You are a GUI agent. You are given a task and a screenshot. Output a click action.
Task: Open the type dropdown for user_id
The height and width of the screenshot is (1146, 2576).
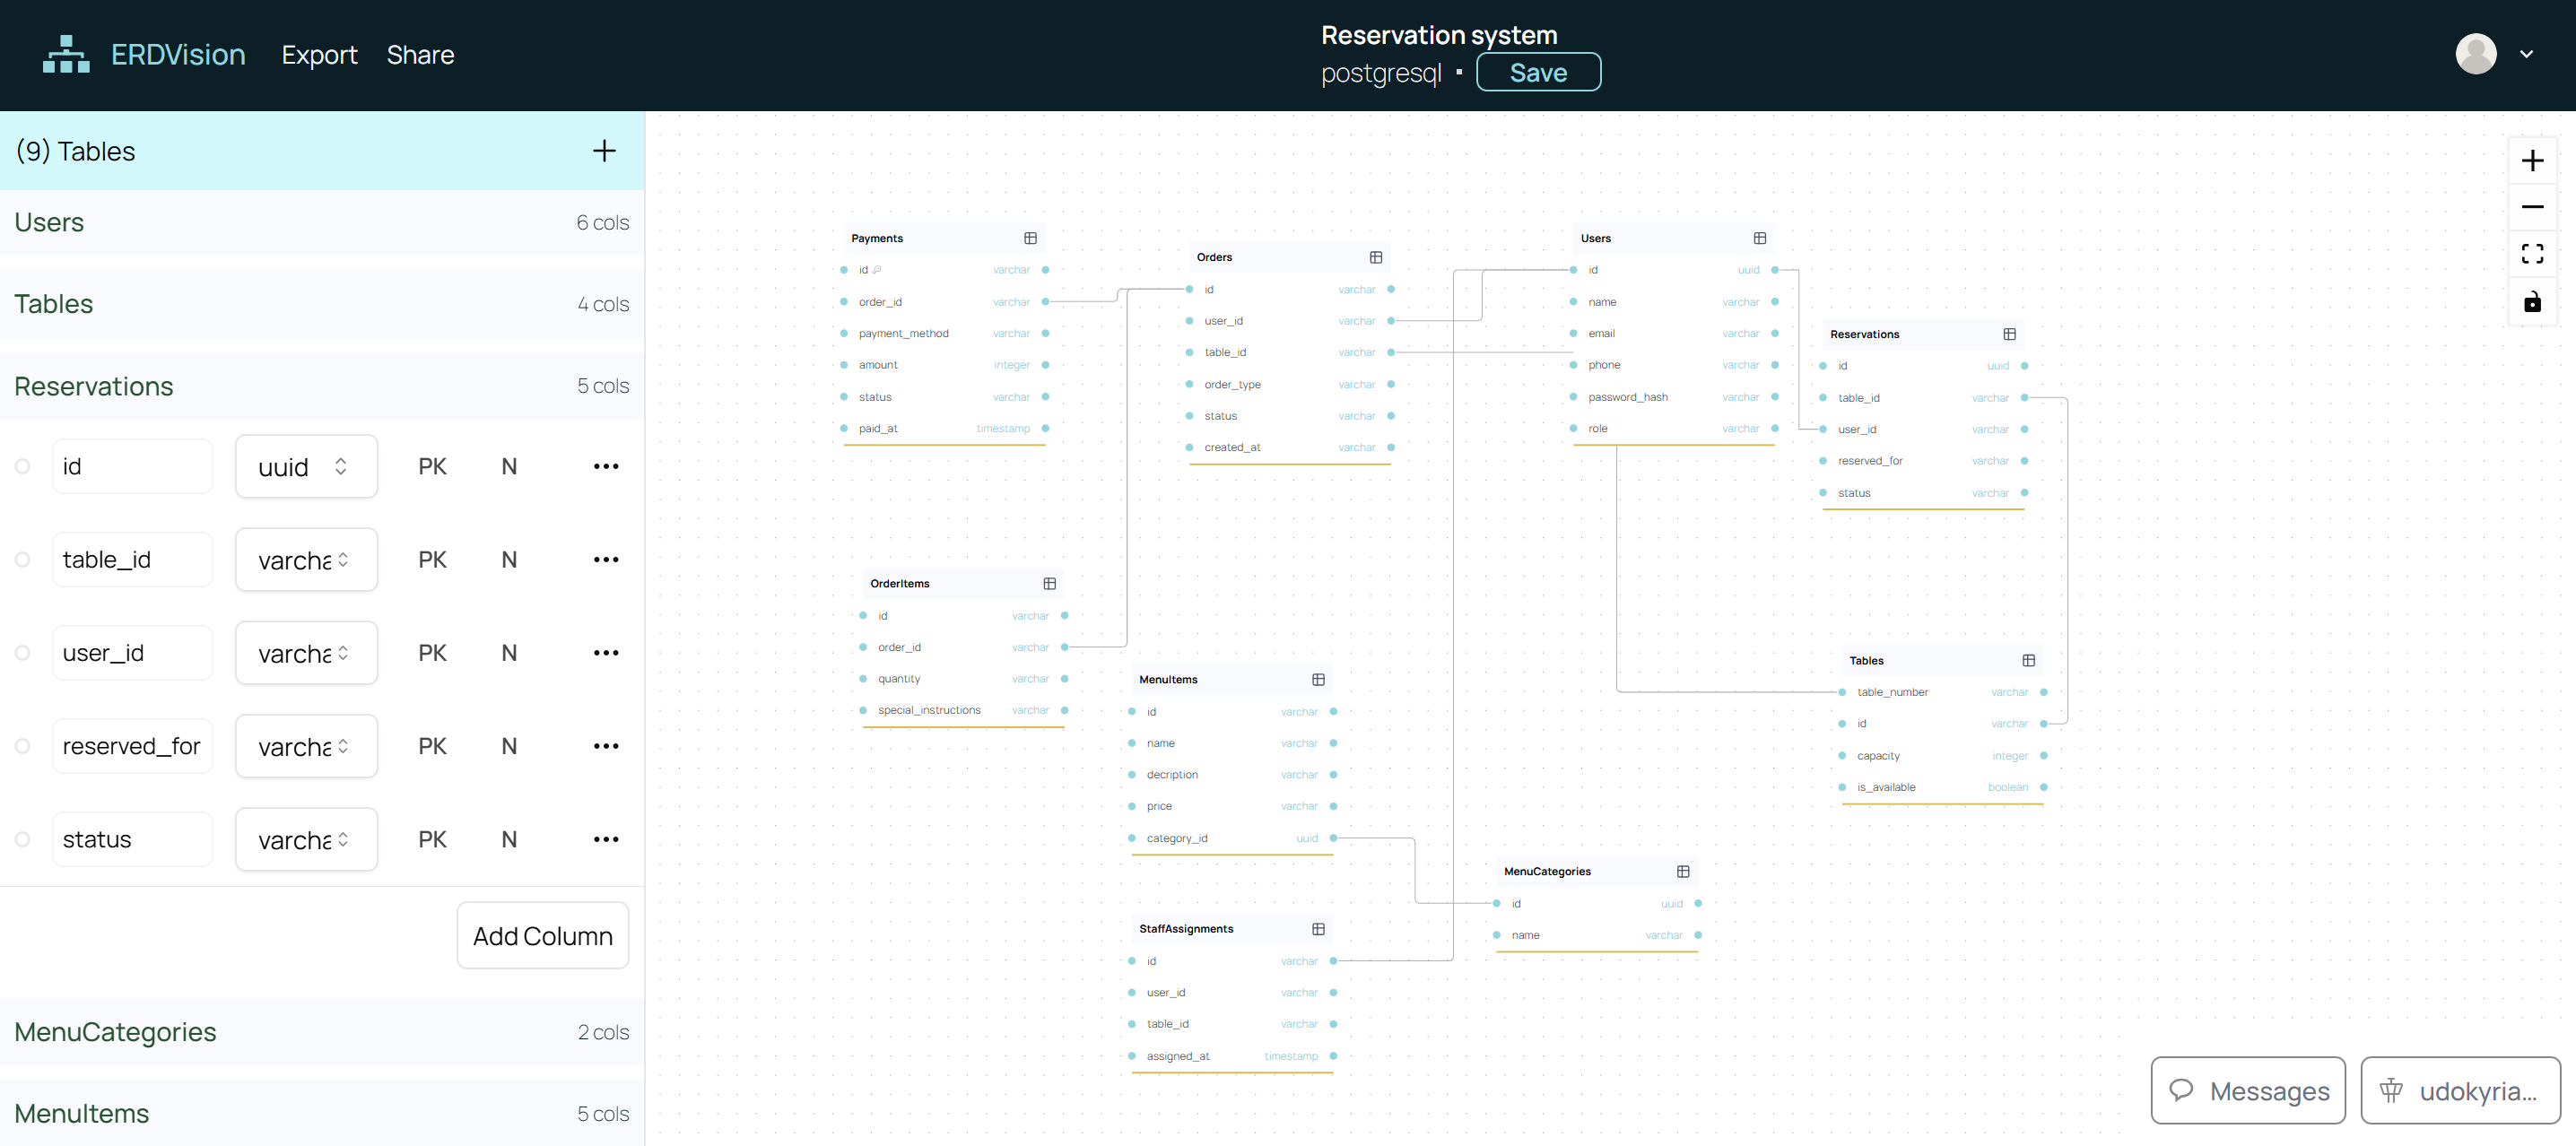306,653
